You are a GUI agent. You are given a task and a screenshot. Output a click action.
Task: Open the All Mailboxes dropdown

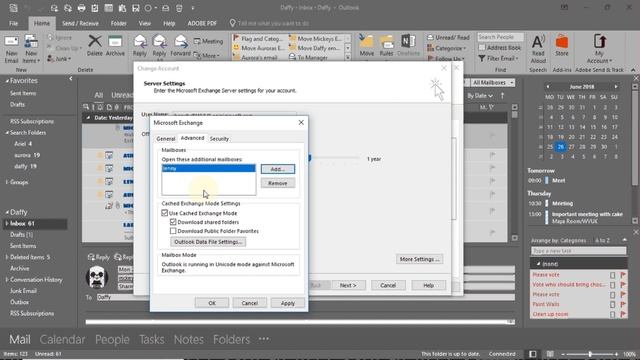493,82
